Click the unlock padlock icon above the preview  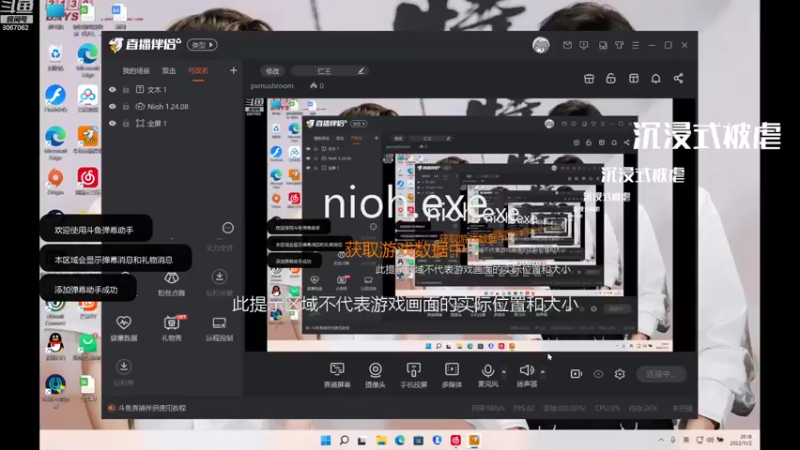(x=611, y=78)
